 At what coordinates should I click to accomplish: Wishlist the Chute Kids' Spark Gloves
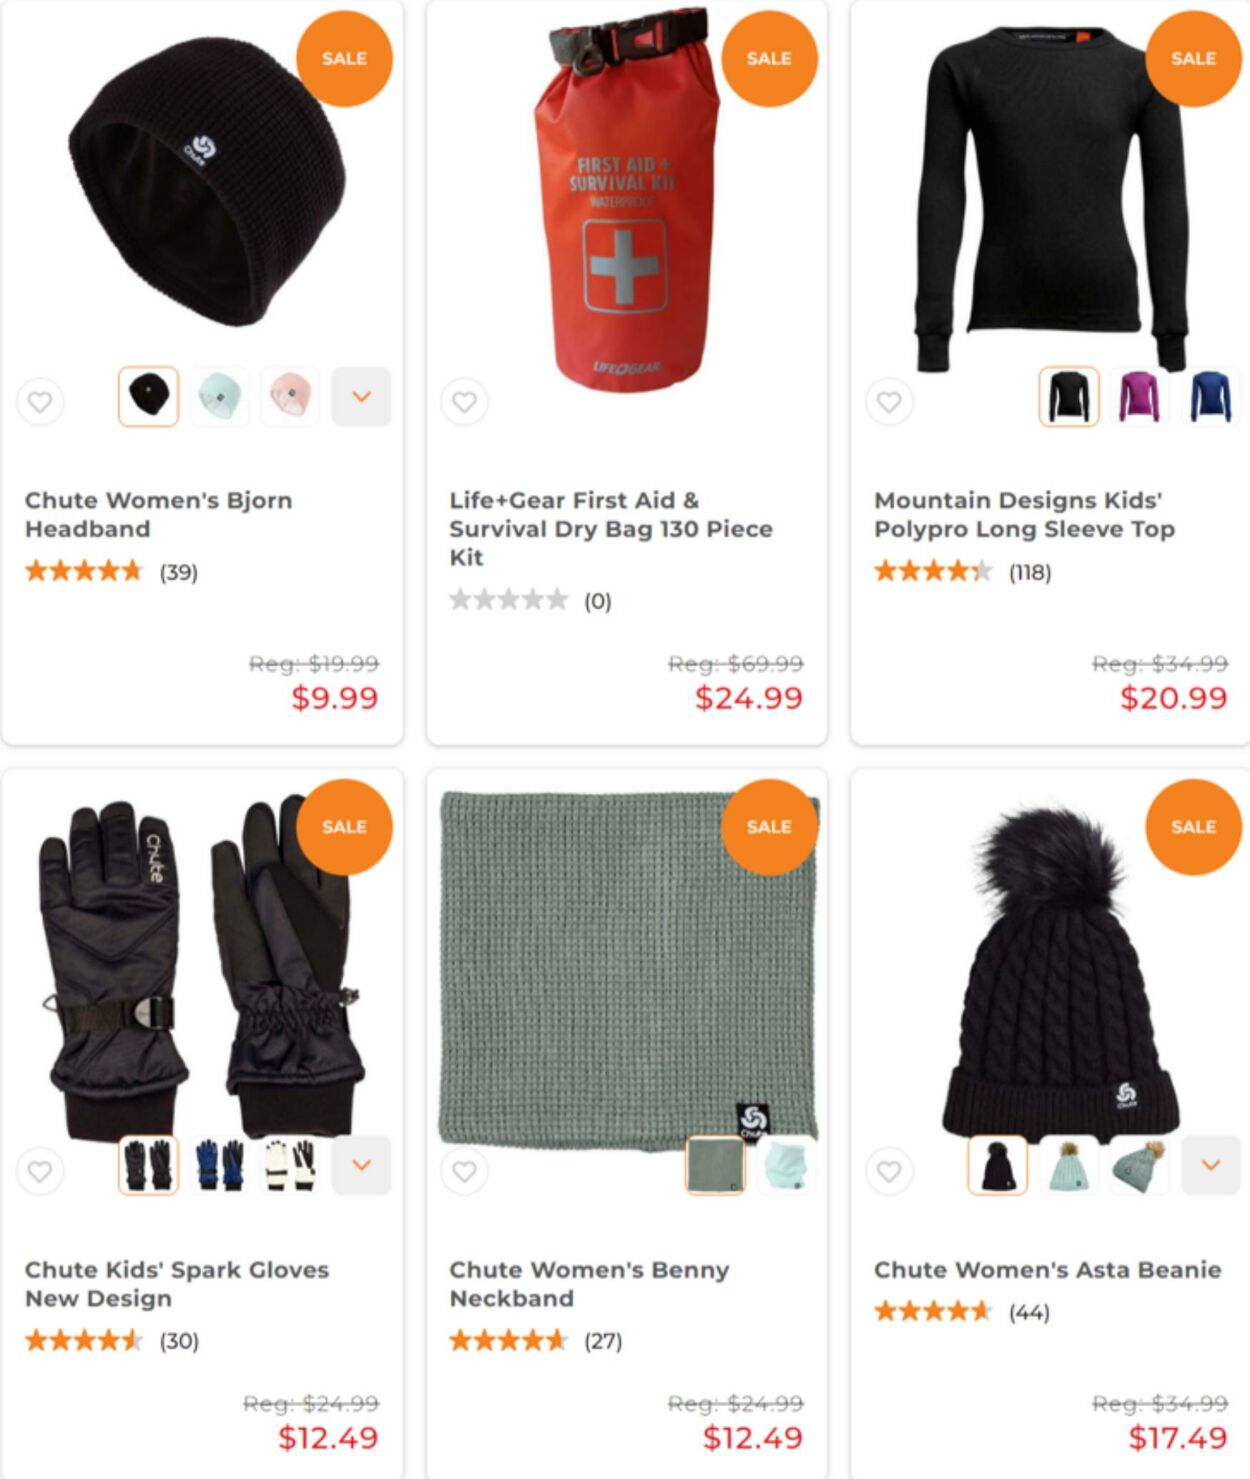coord(40,1171)
